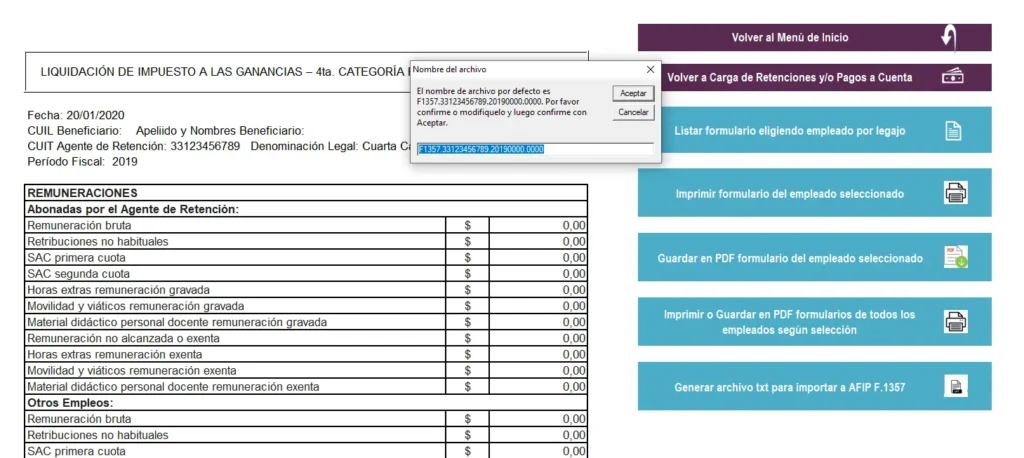Viewport: 1024px width, 458px height.
Task: Click the return arrow icon on Volver al Menú
Action: tap(950, 38)
